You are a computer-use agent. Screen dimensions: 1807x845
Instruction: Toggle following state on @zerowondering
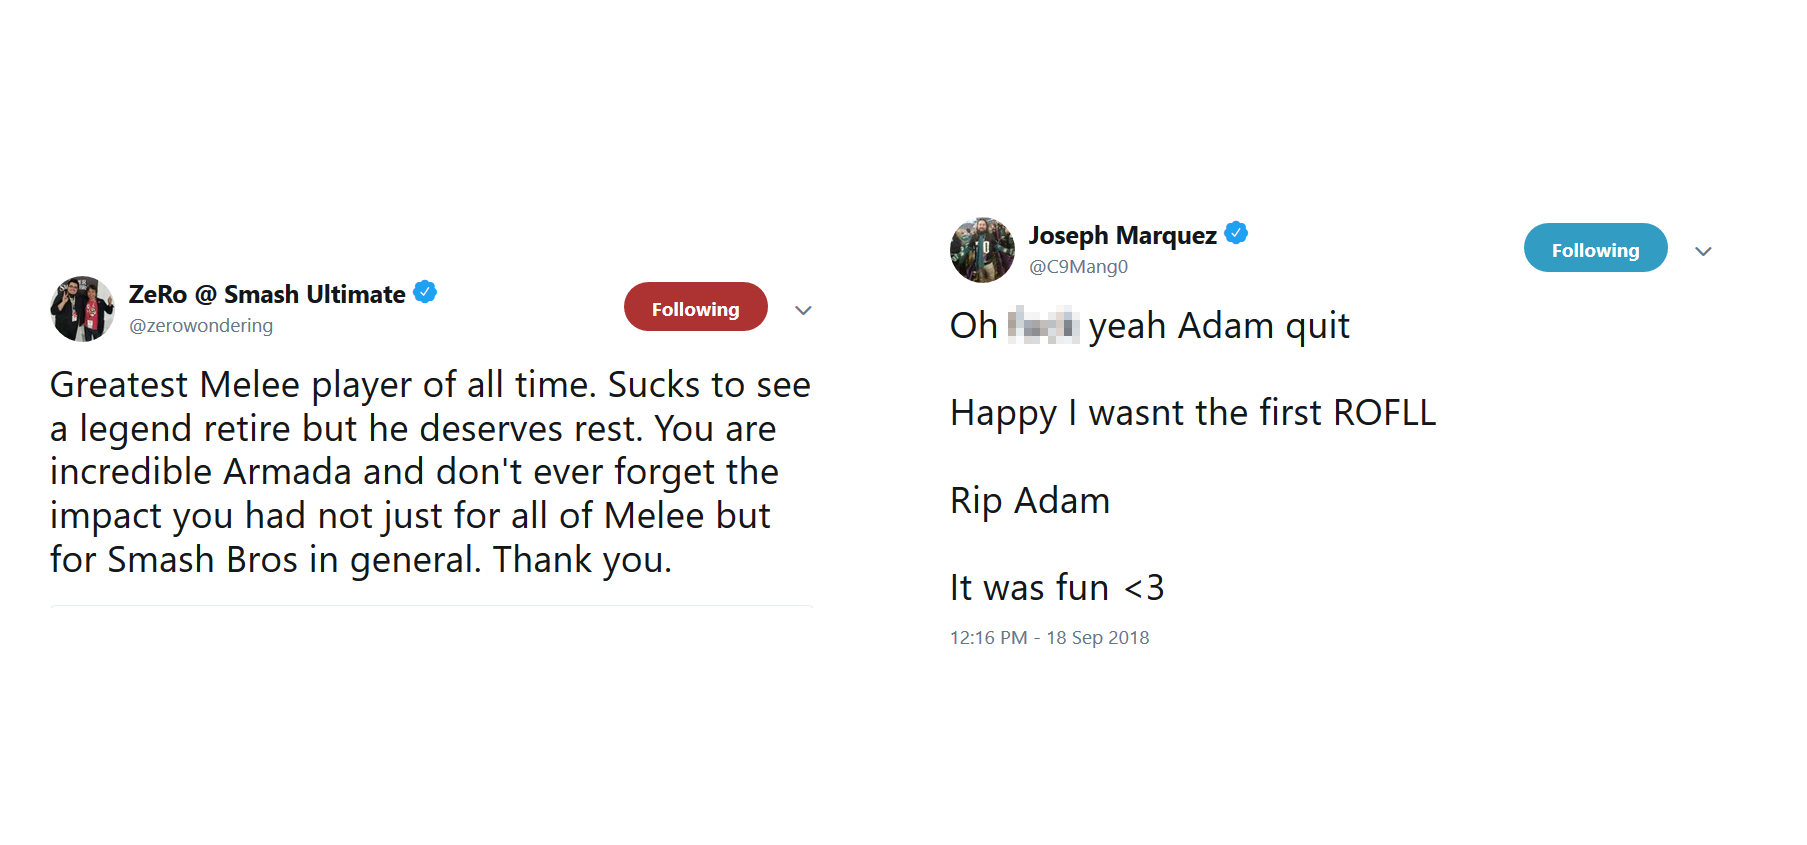tap(695, 307)
